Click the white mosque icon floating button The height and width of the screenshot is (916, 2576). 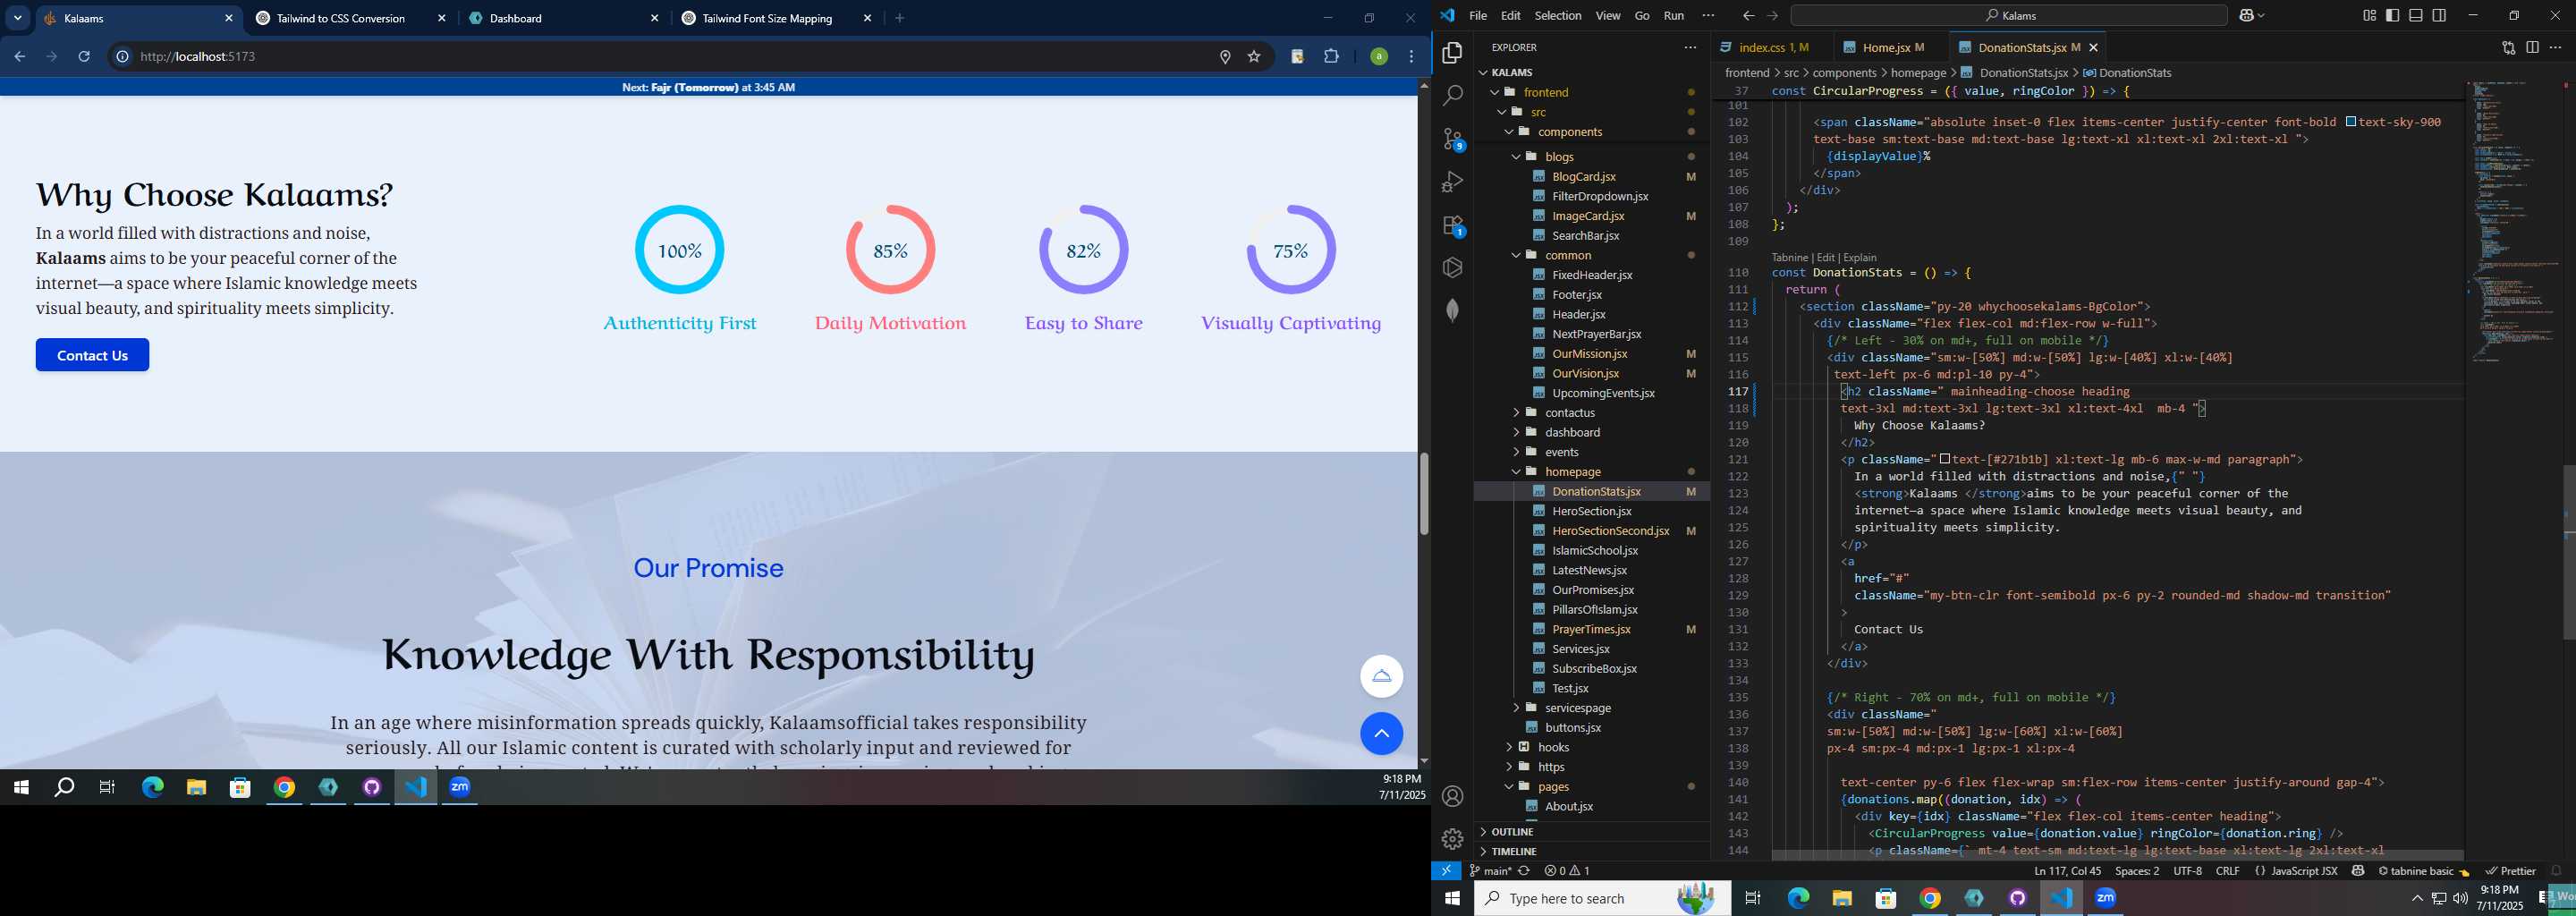(1381, 676)
